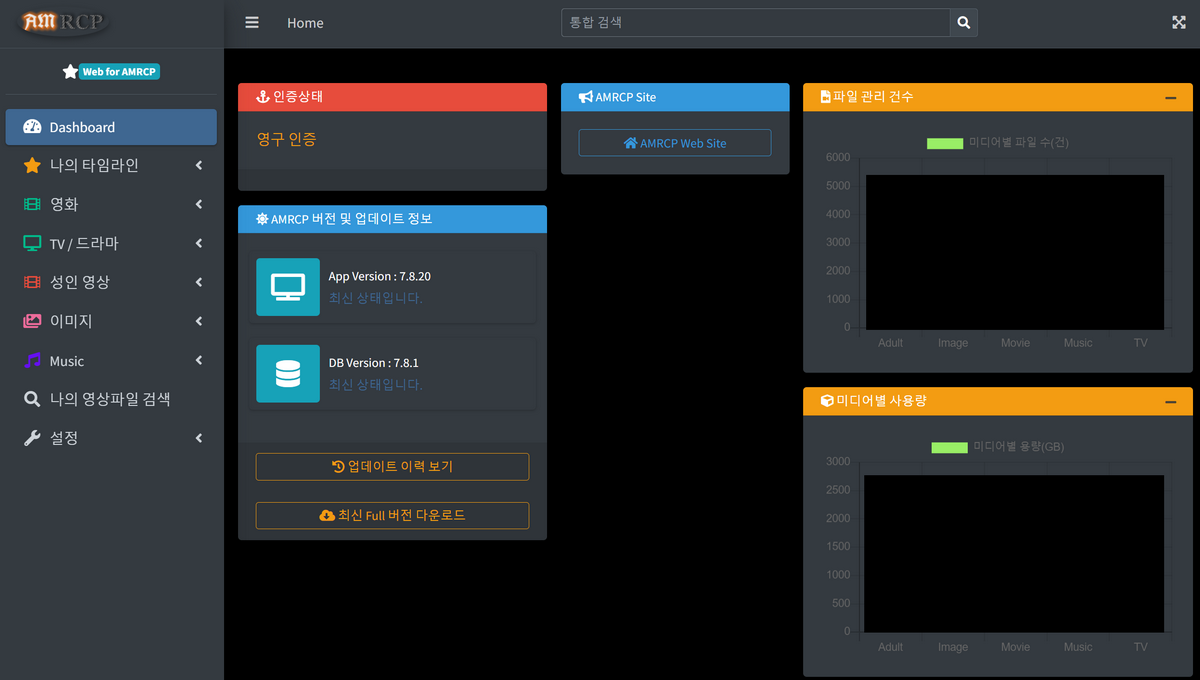Click 업데이트 이력 보기 button

point(392,467)
